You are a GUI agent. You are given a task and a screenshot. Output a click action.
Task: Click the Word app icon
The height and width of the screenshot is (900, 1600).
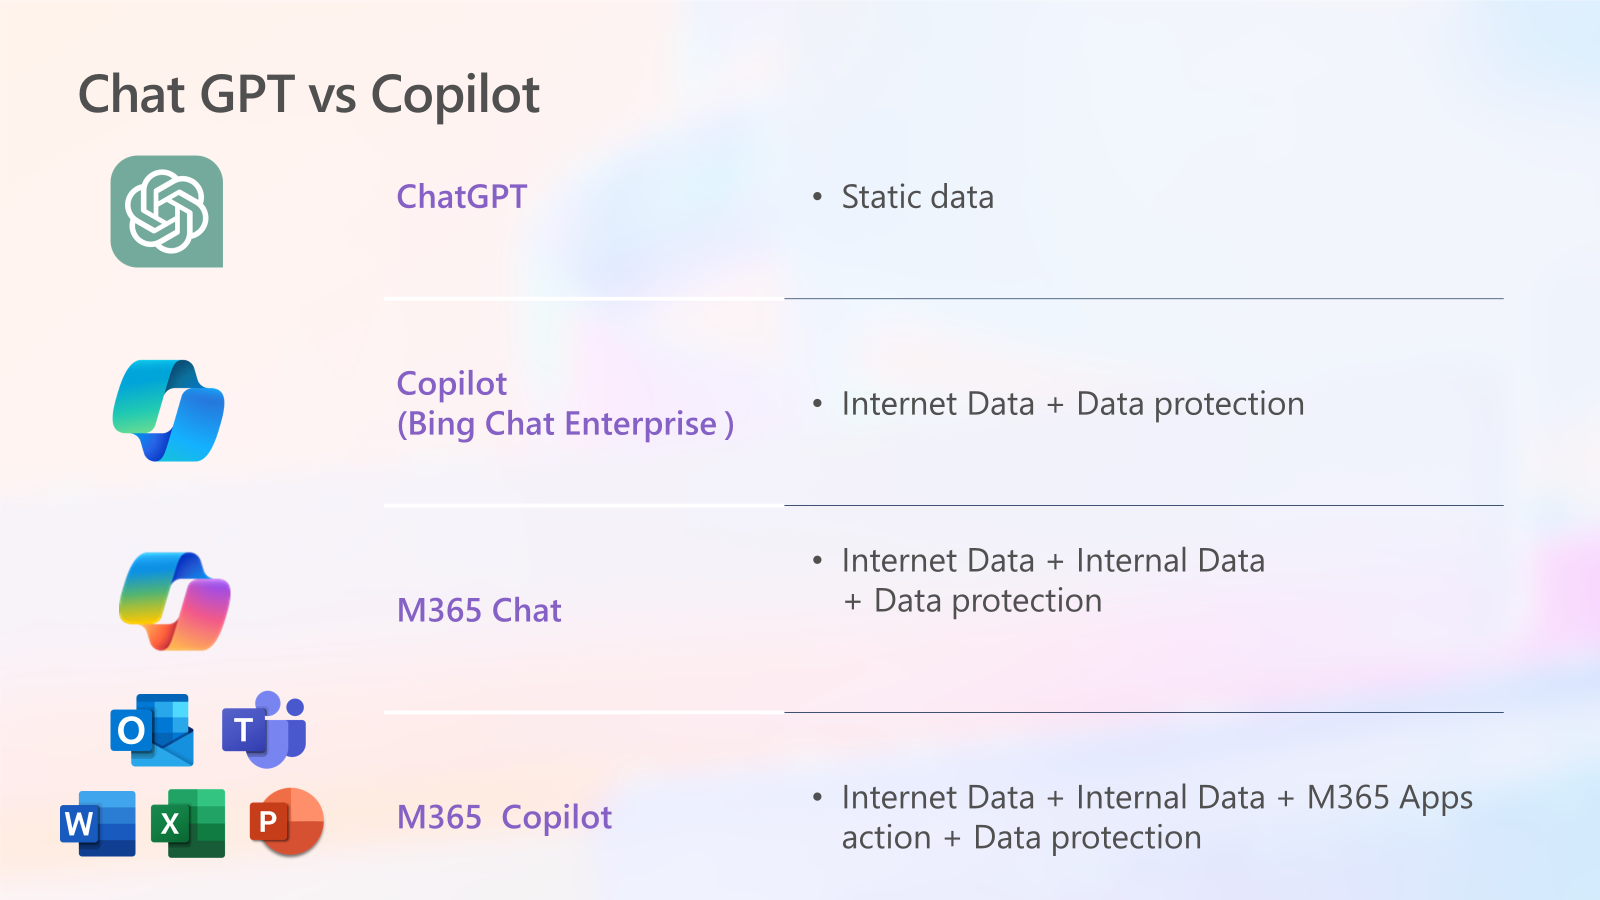98,823
